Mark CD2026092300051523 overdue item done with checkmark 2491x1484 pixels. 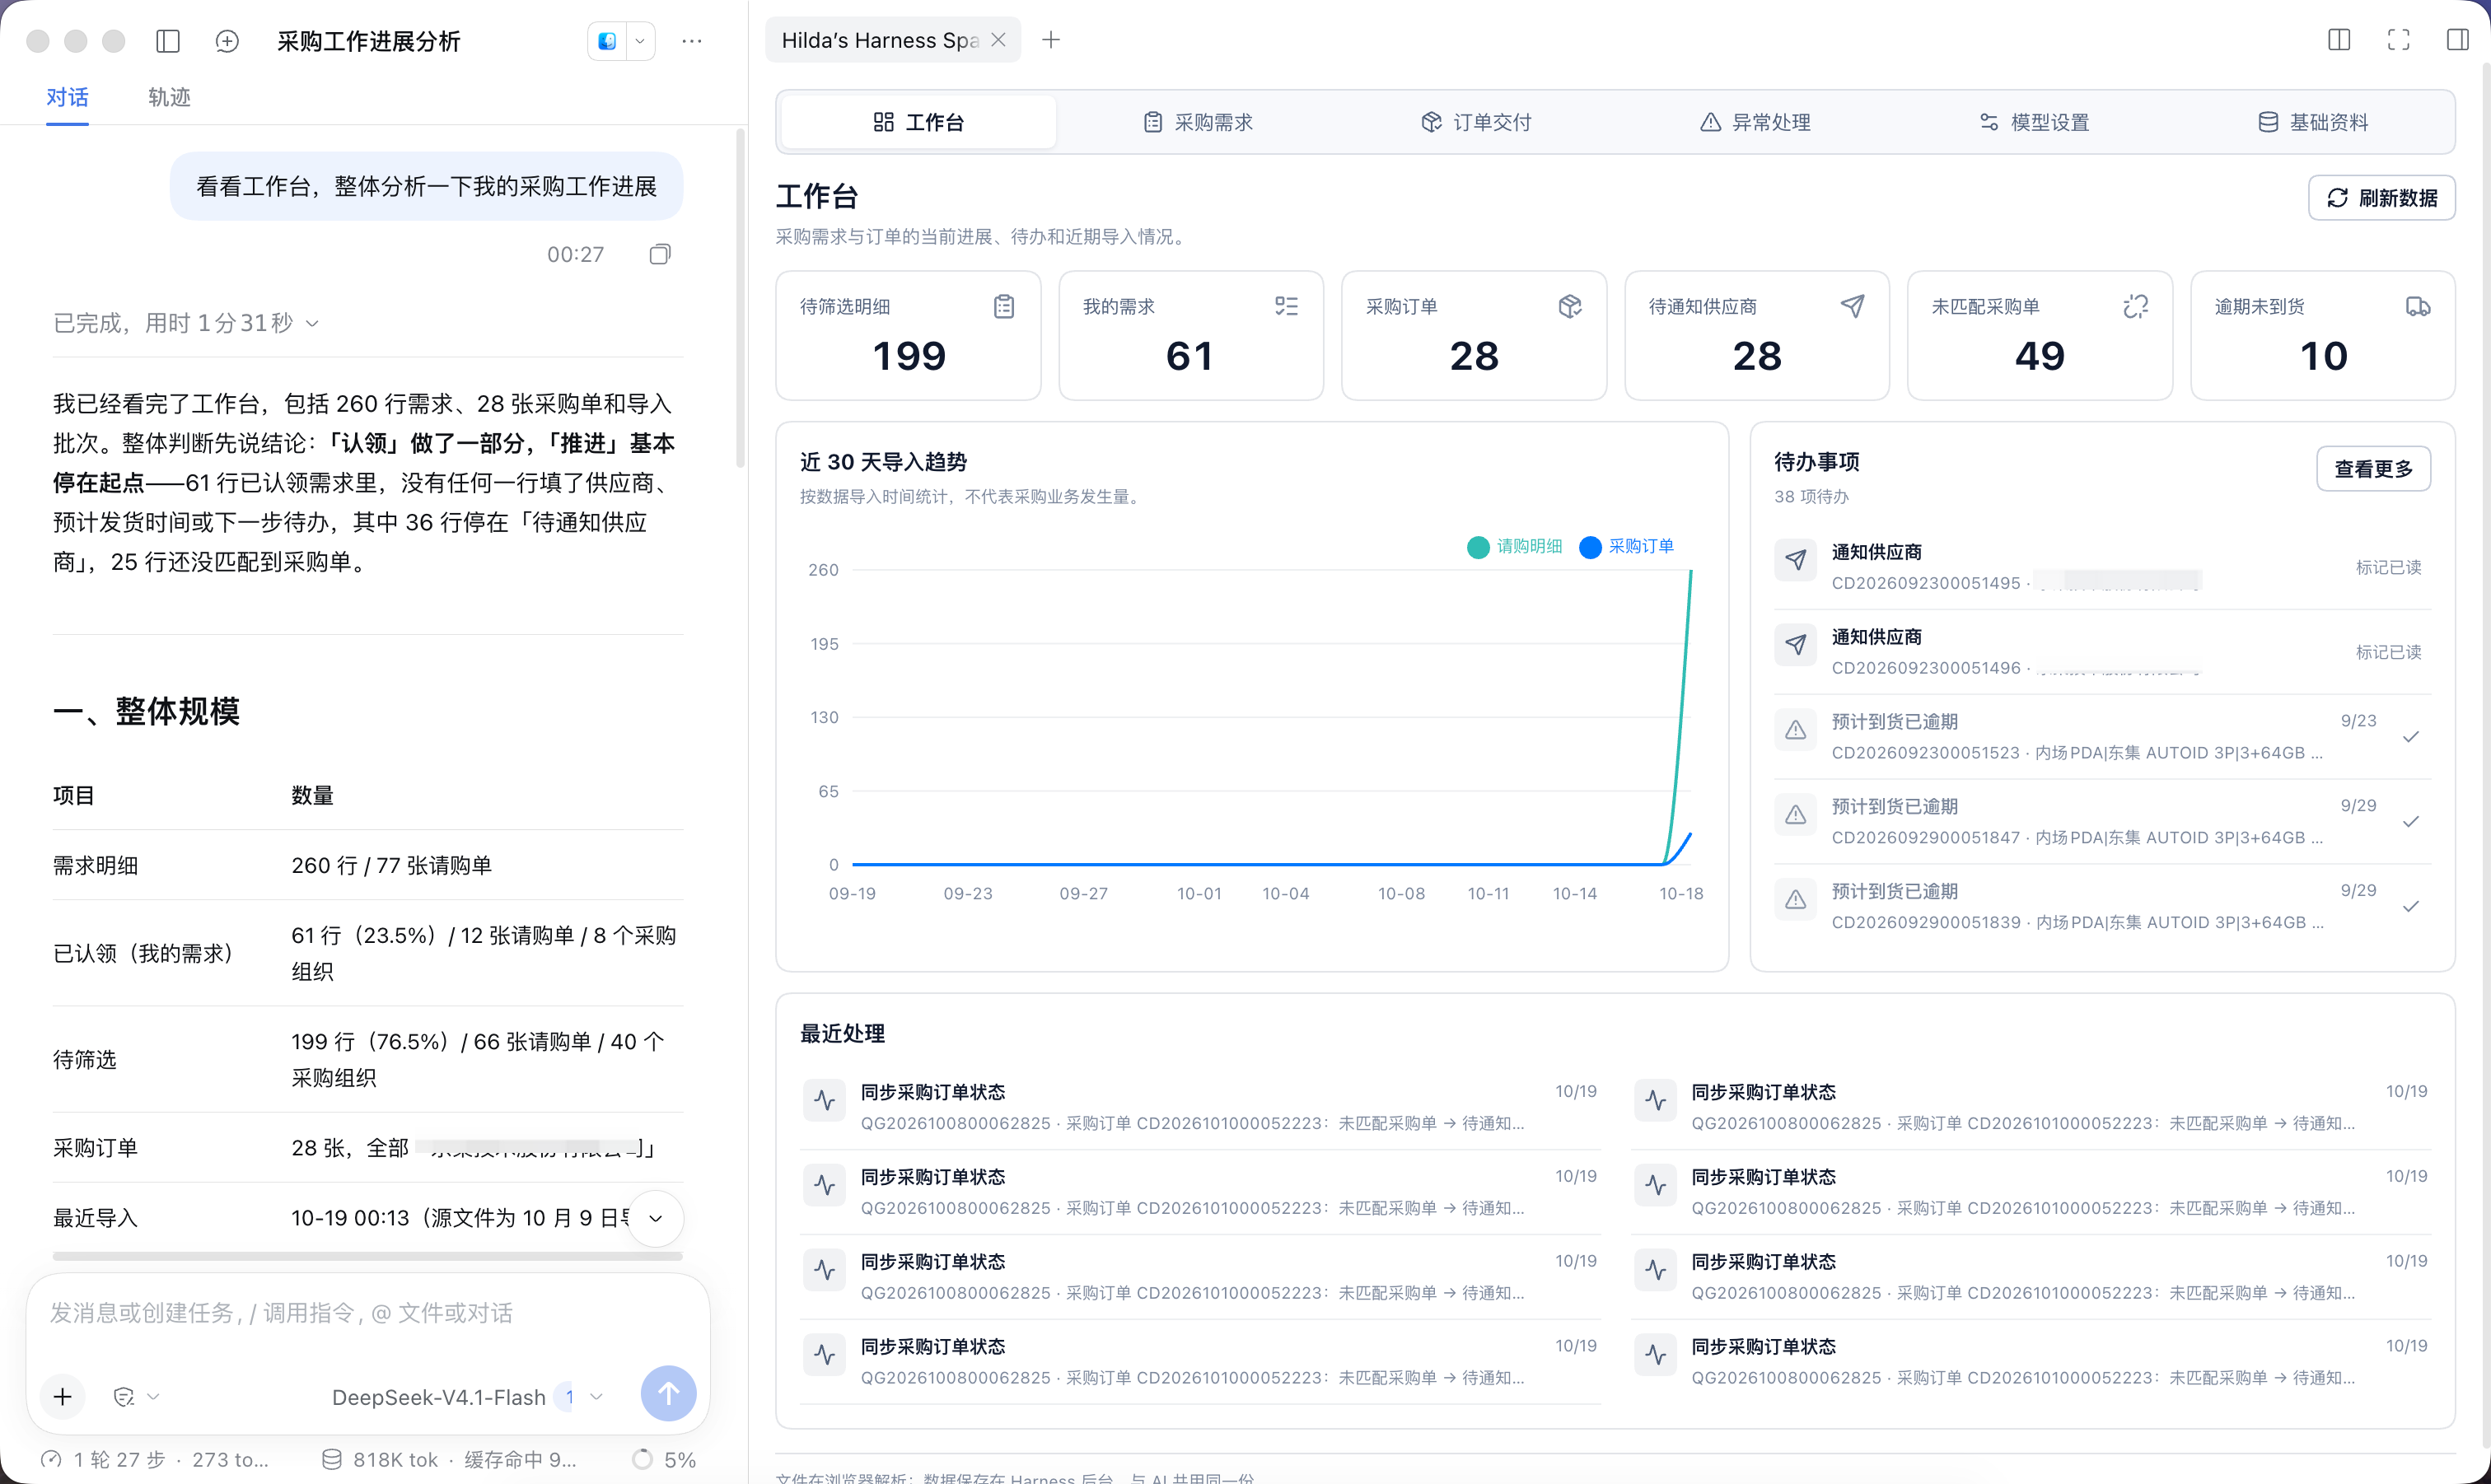[x=2411, y=737]
